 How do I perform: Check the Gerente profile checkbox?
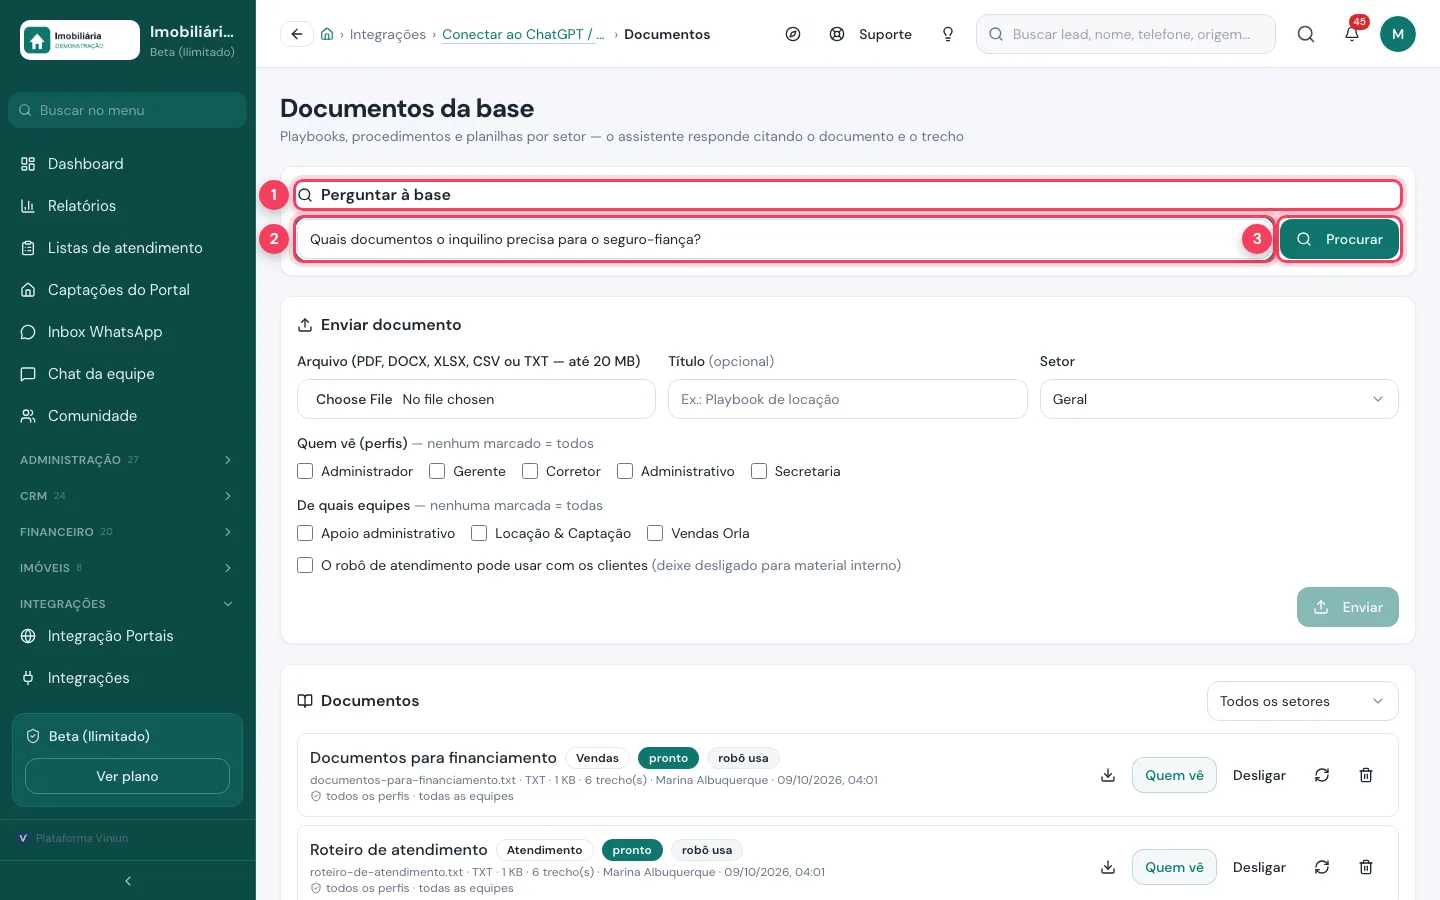click(x=437, y=471)
